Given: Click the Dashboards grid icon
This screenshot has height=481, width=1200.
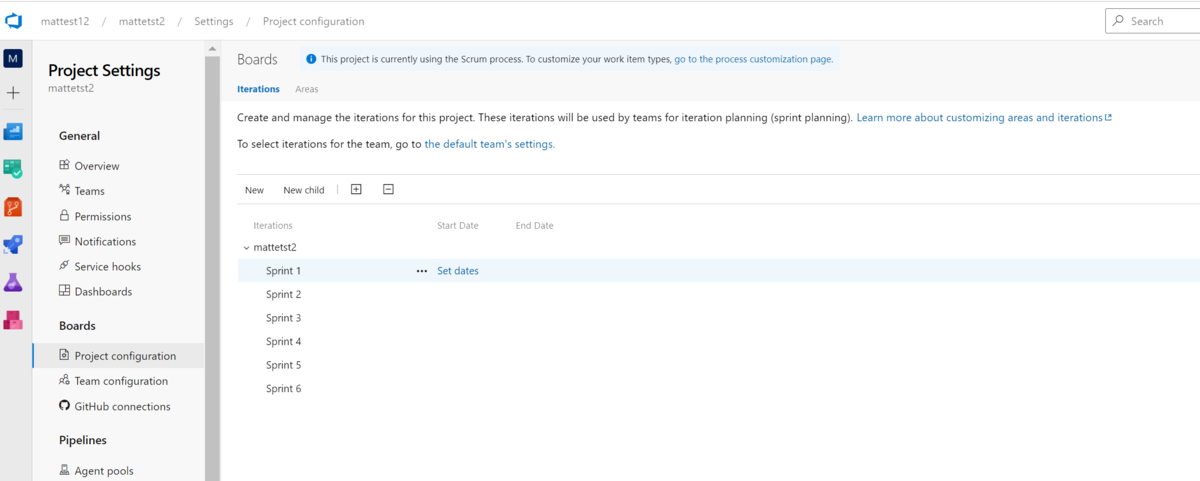Looking at the screenshot, I should [65, 291].
